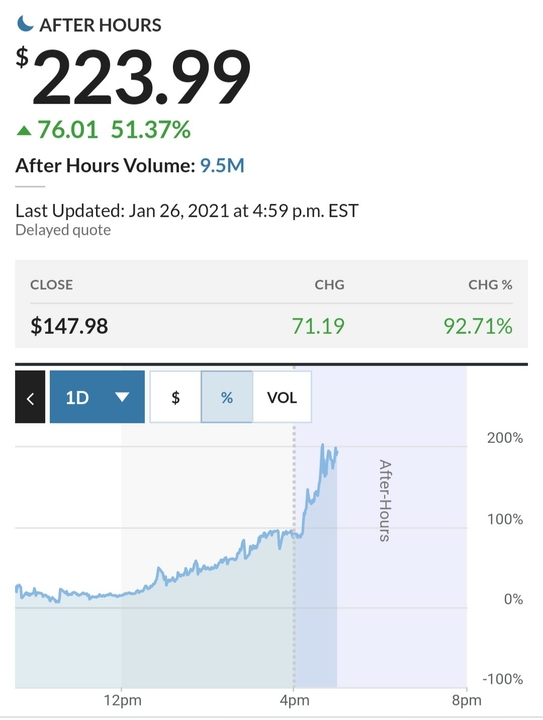Click the $147.98 close price

pyautogui.click(x=69, y=326)
